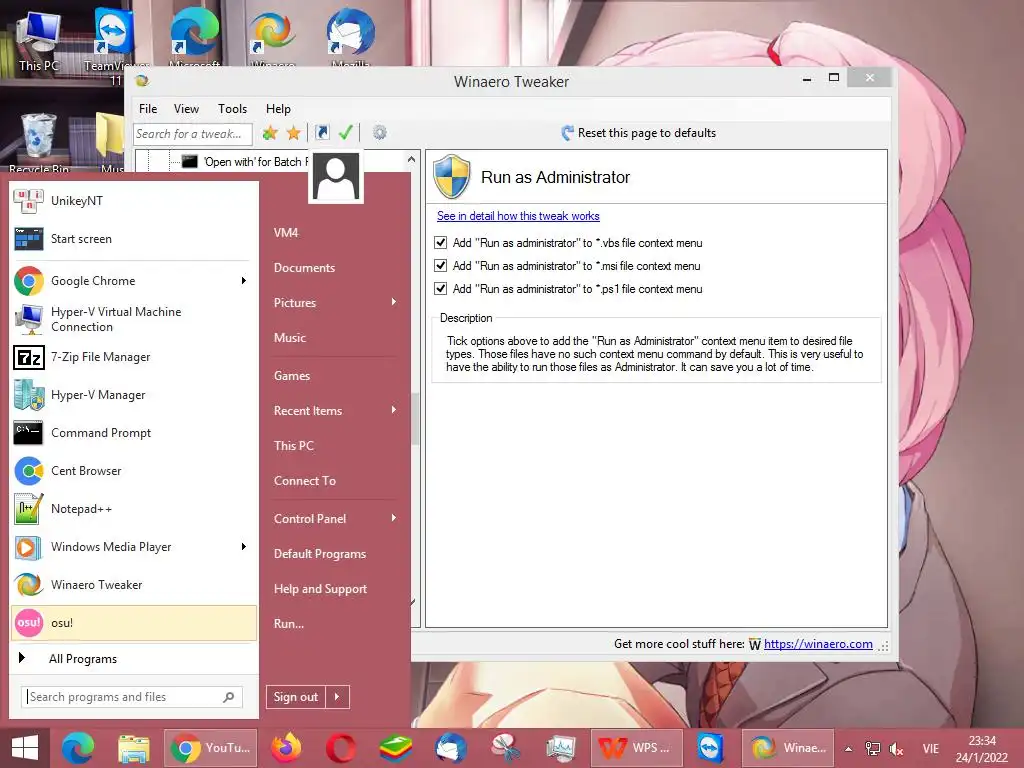
Task: Open the File menu in Winaero Tweaker
Action: [x=148, y=109]
